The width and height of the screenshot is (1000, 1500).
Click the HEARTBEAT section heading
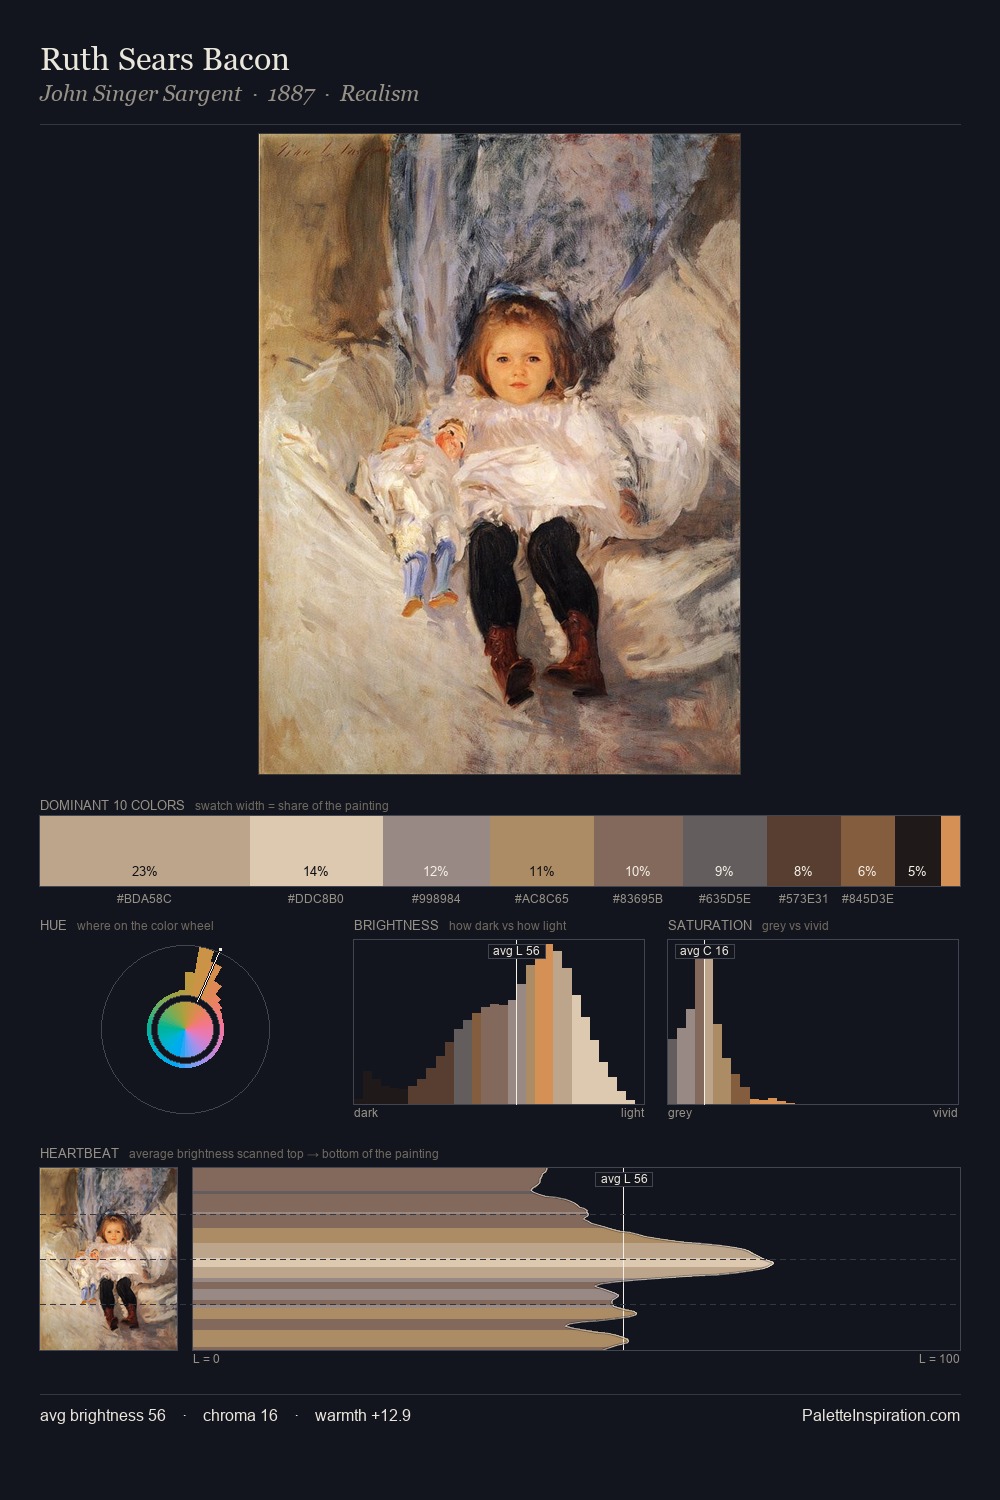tap(79, 1153)
